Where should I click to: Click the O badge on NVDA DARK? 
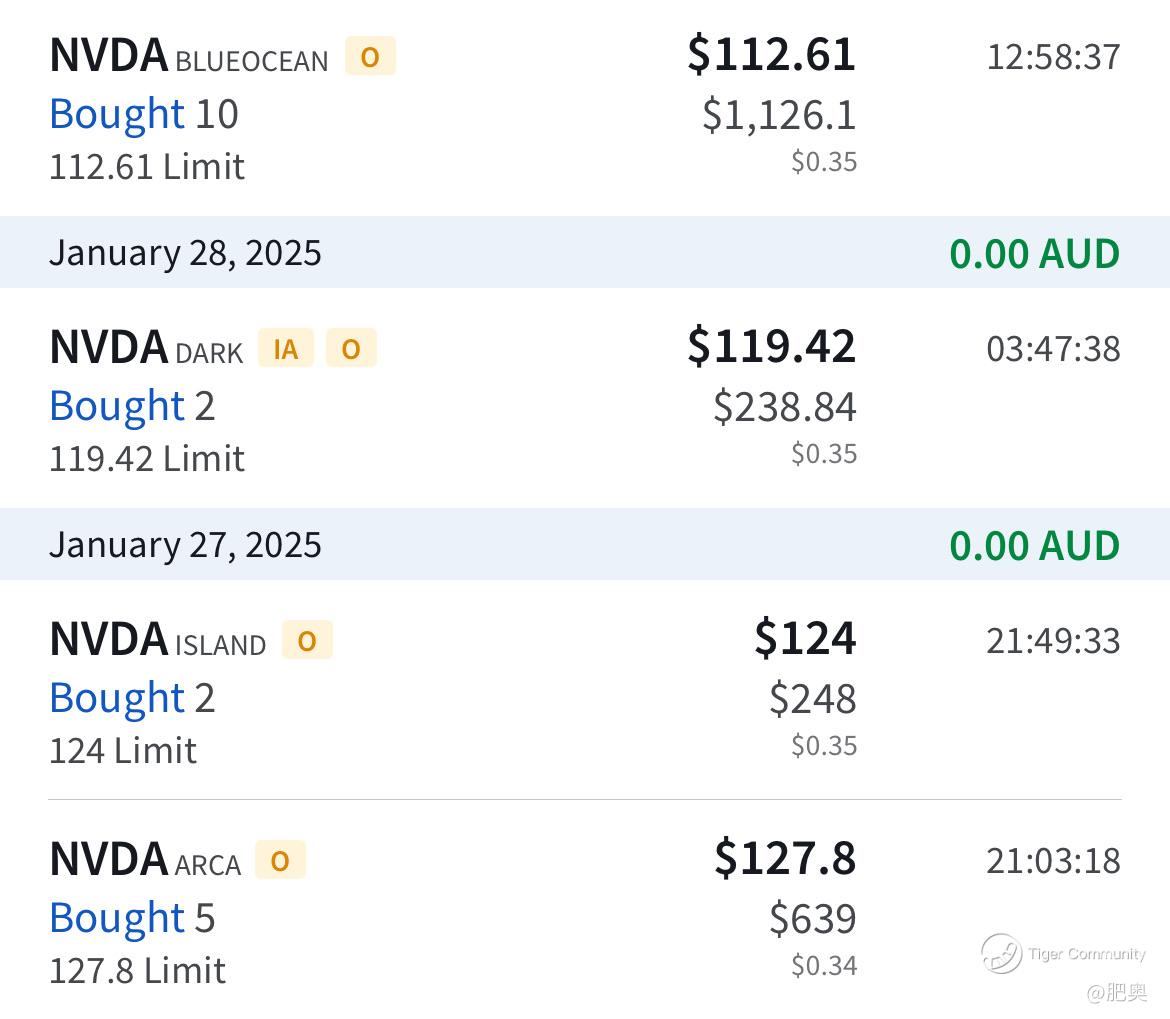click(351, 349)
